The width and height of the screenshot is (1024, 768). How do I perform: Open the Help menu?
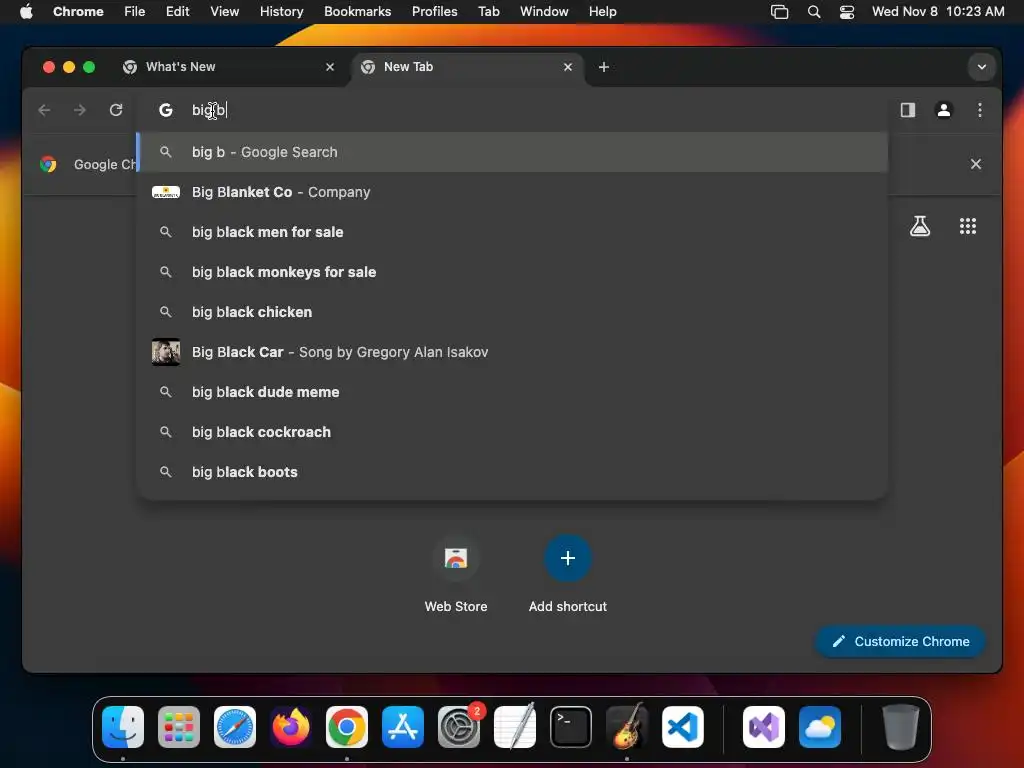(602, 11)
